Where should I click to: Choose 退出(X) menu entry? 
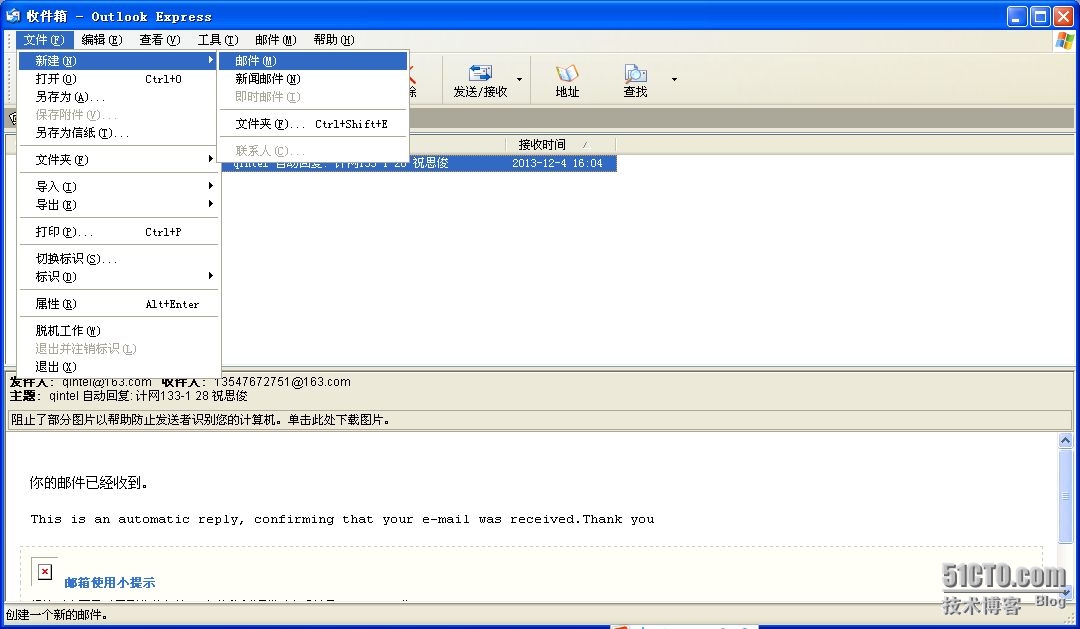(118, 367)
